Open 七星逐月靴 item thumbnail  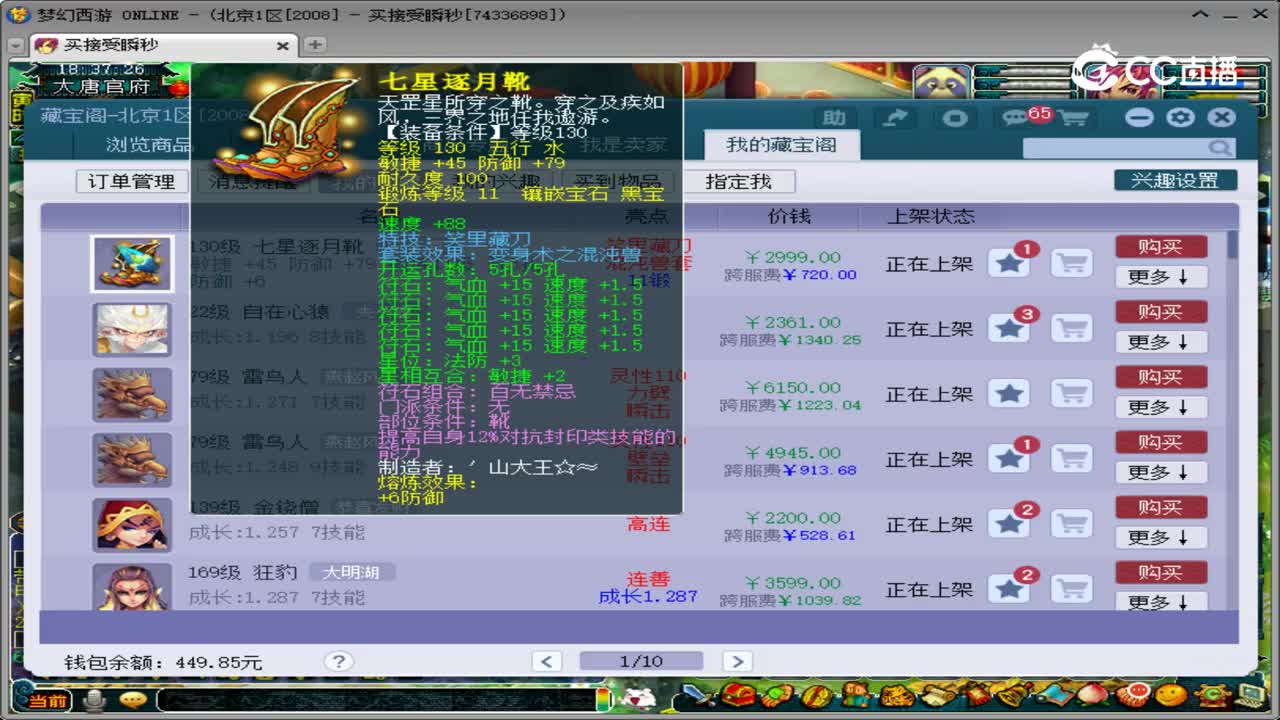tap(132, 264)
